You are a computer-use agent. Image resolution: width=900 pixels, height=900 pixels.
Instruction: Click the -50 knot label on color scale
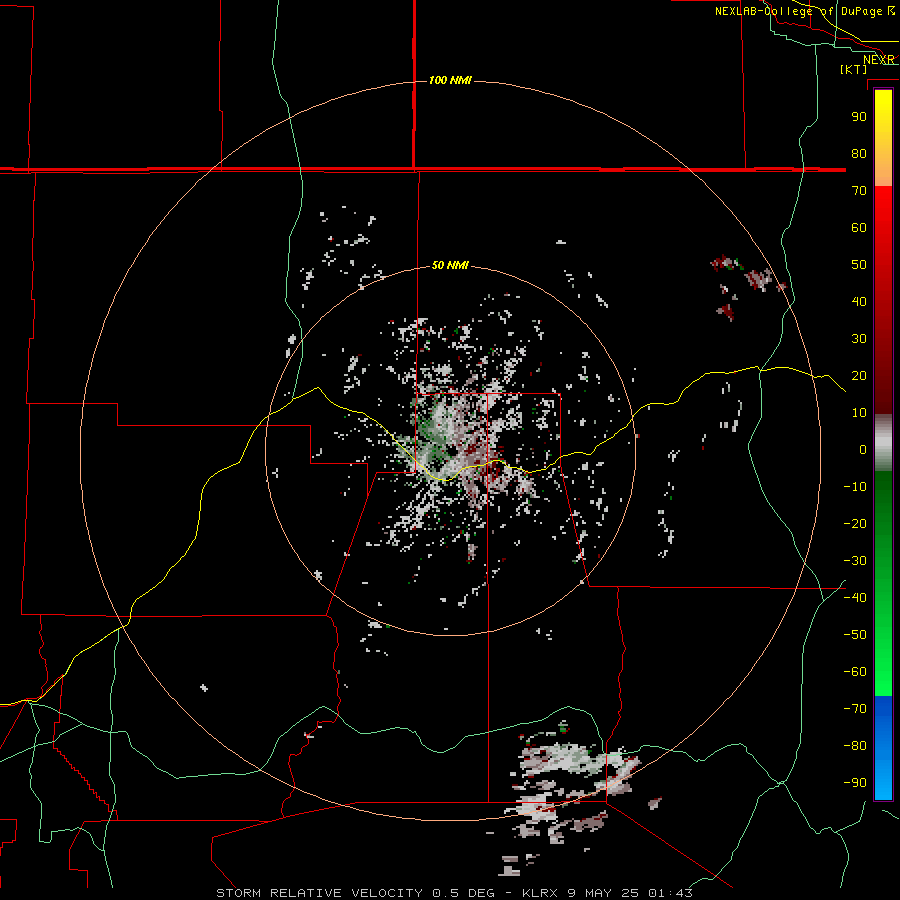pyautogui.click(x=855, y=635)
